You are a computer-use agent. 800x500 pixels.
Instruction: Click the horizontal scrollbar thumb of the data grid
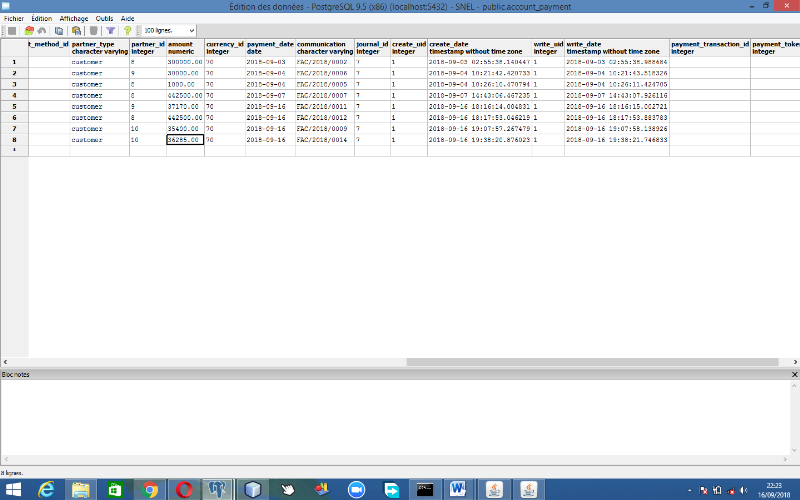[x=592, y=362]
